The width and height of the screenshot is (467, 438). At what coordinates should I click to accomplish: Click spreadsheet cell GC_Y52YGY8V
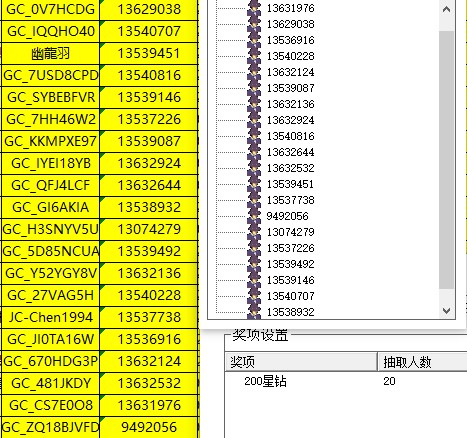click(x=50, y=273)
